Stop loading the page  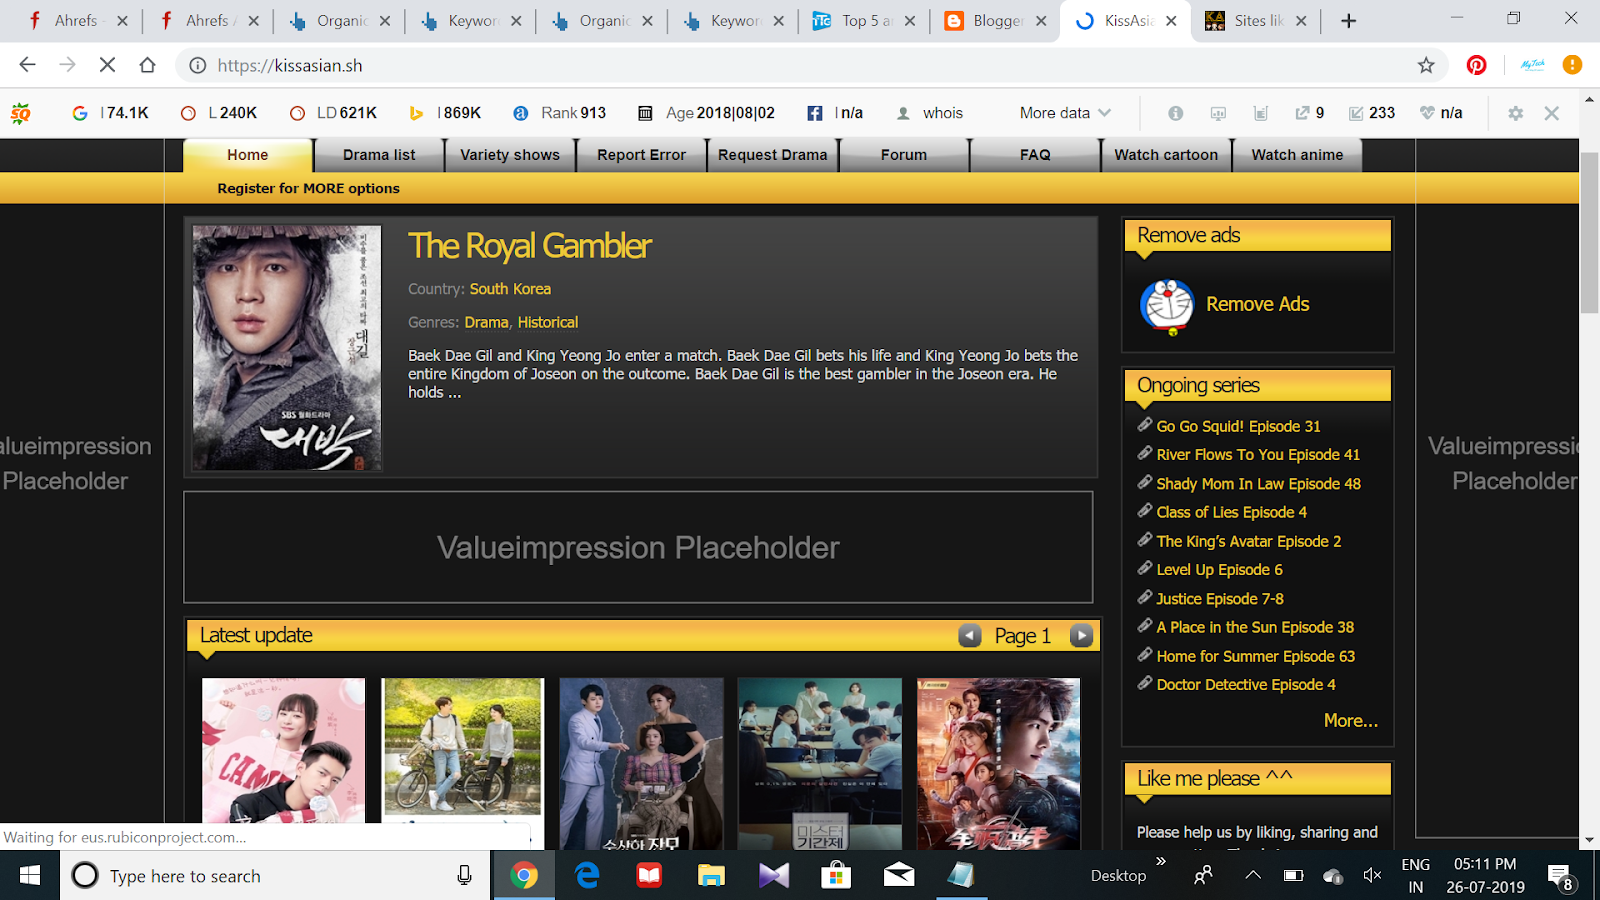click(x=107, y=65)
